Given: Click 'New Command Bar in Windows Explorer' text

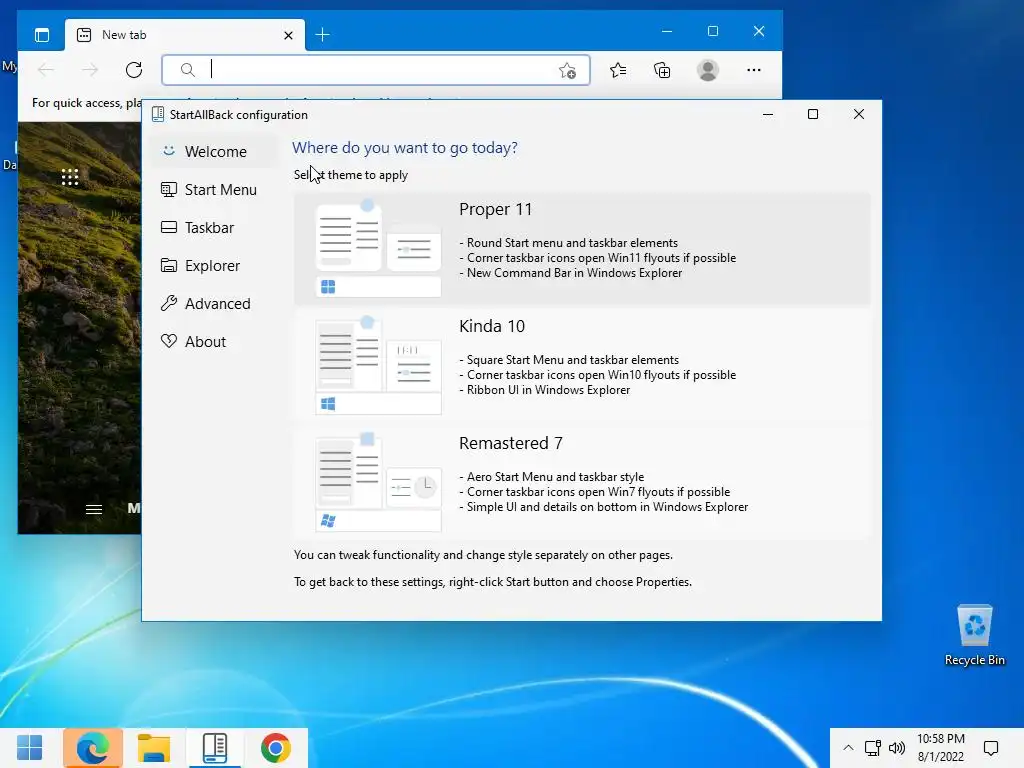Looking at the screenshot, I should point(574,273).
